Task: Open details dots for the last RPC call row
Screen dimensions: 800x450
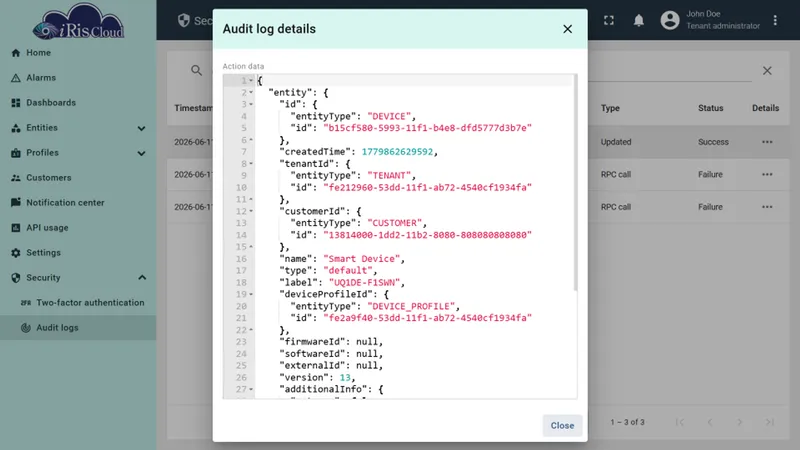Action: coord(767,207)
